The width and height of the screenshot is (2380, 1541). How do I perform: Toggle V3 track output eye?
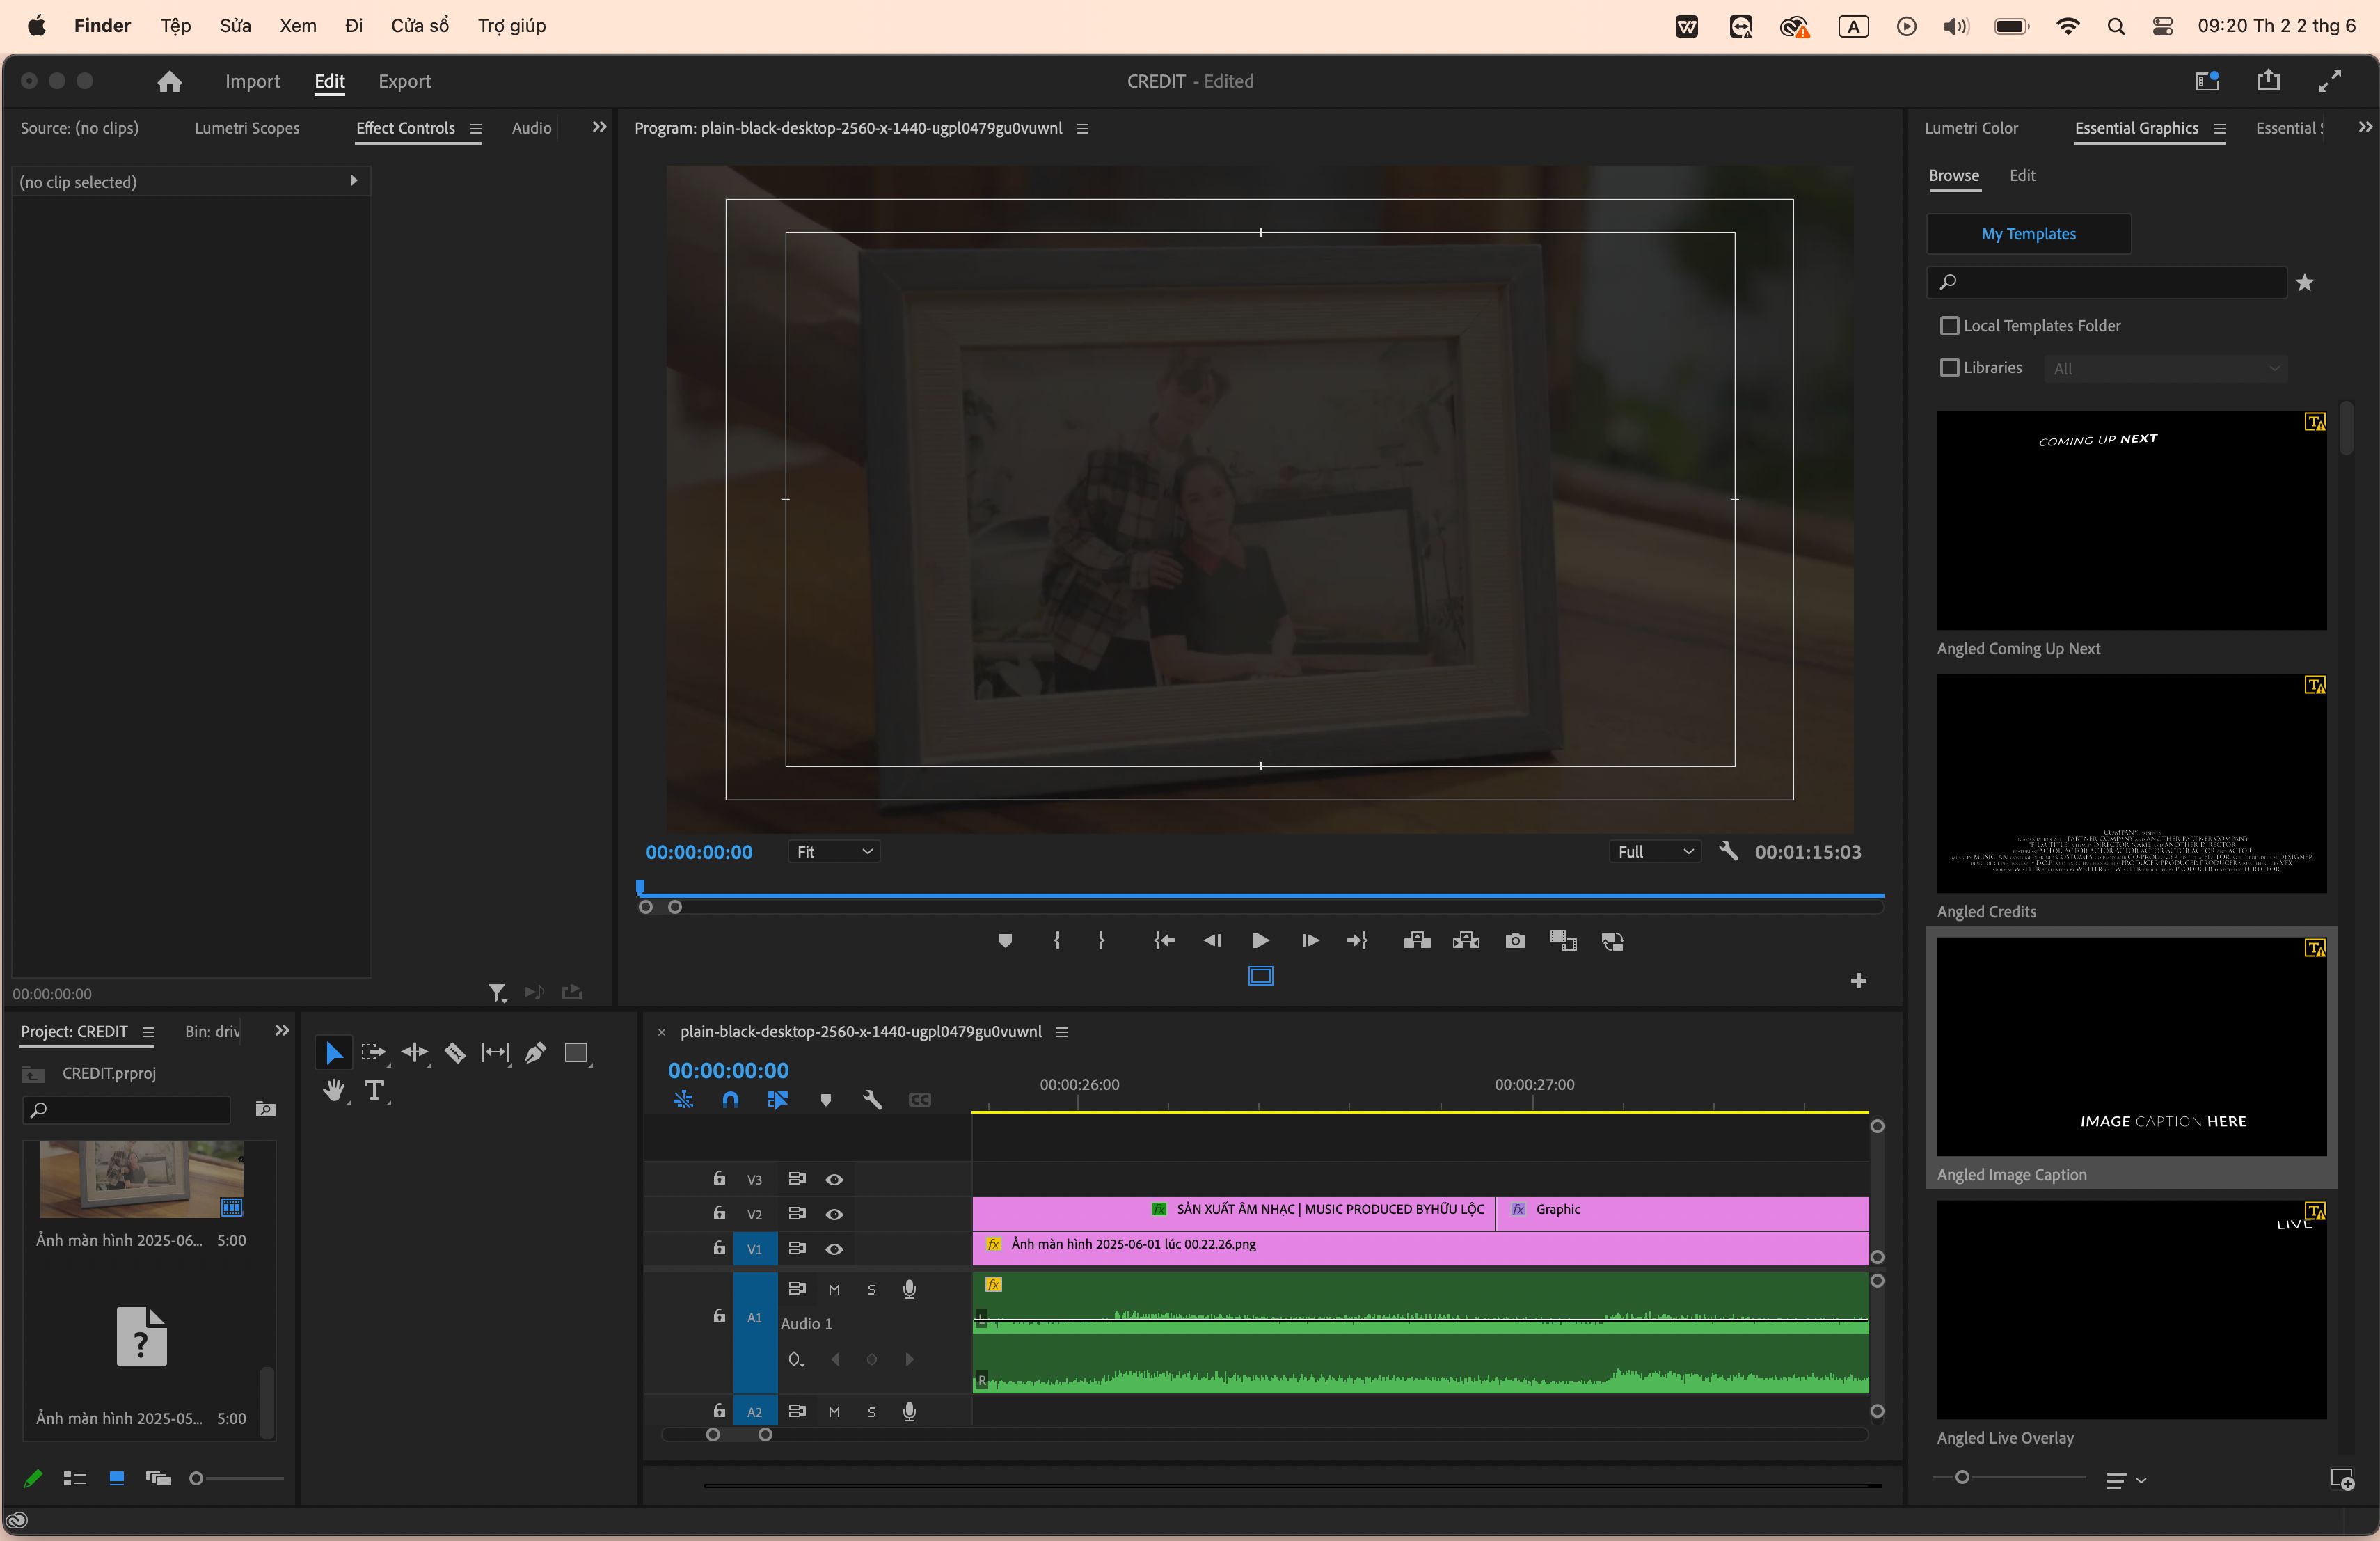pos(835,1180)
